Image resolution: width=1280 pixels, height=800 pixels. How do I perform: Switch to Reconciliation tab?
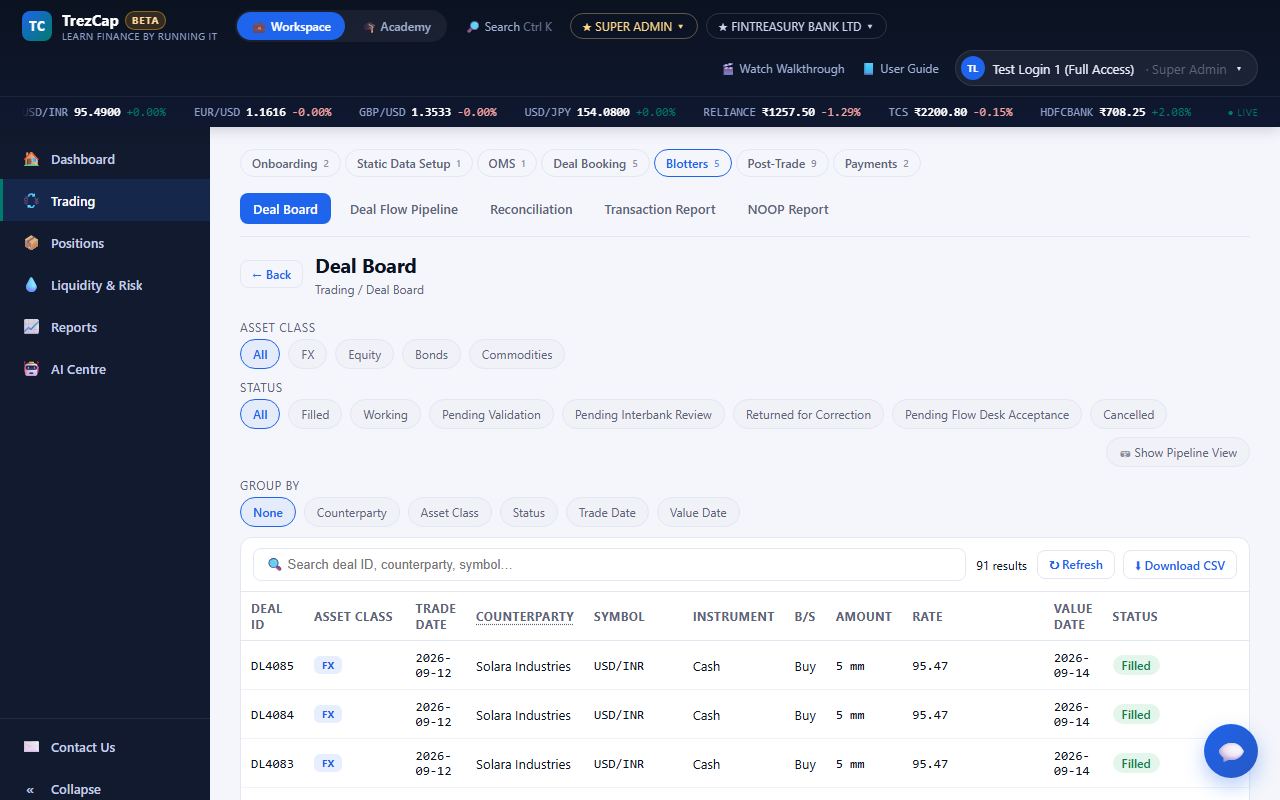pyautogui.click(x=531, y=209)
